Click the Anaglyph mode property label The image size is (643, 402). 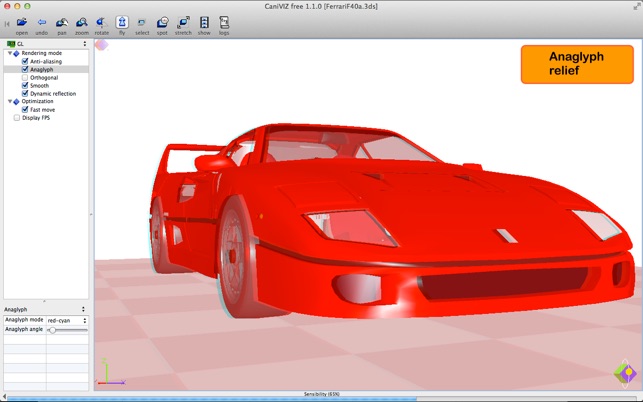(x=24, y=320)
